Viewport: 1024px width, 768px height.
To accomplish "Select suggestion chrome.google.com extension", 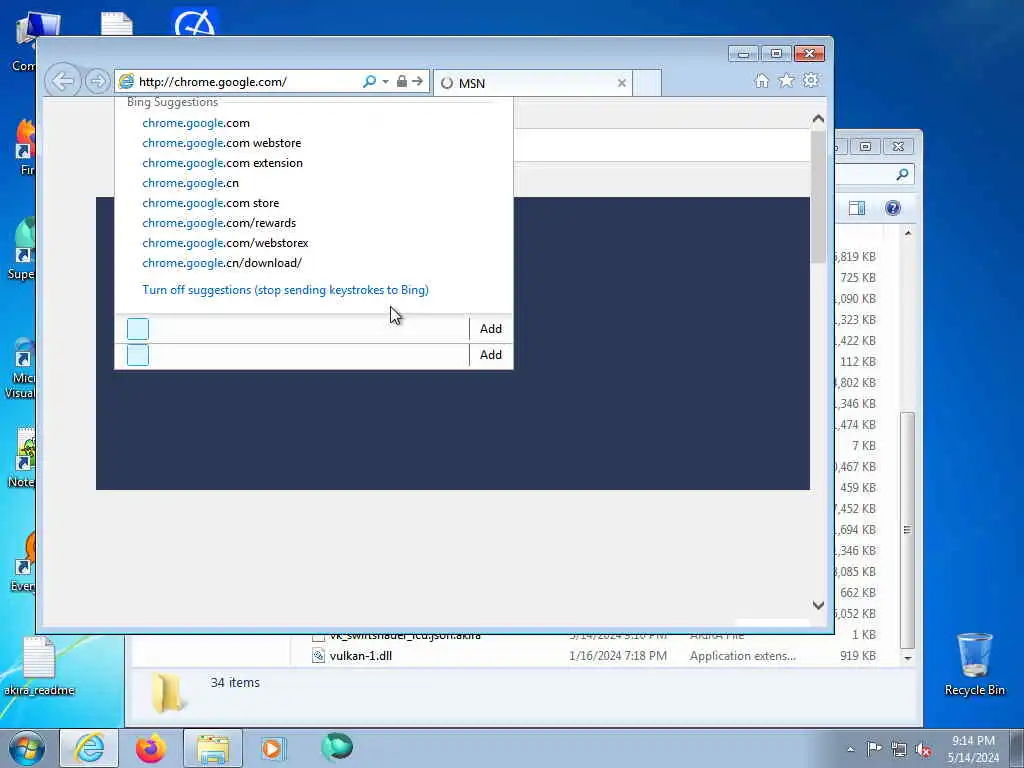I will coord(222,163).
